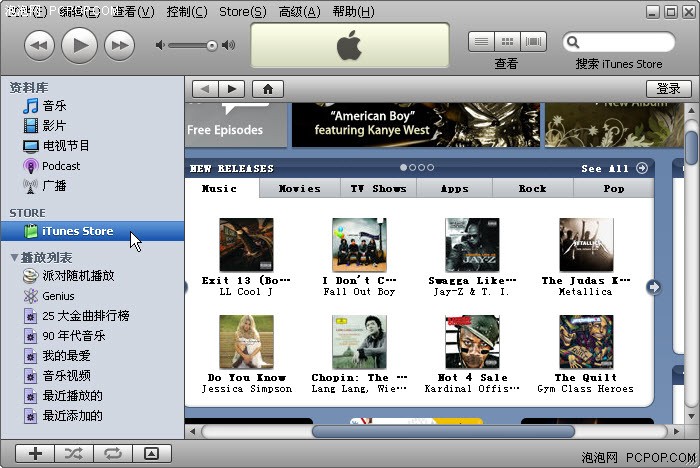Switch to grid view icon
Viewport: 700px width, 468px height.
(507, 42)
